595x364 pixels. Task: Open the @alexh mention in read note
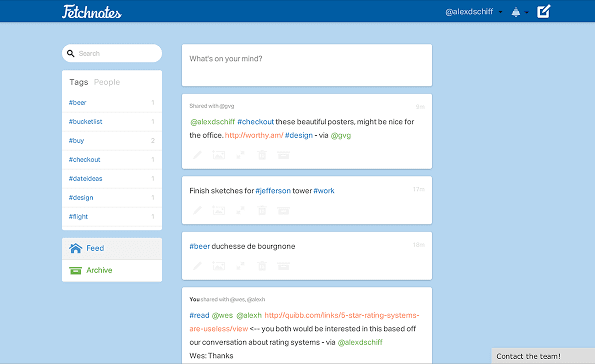[x=249, y=315]
